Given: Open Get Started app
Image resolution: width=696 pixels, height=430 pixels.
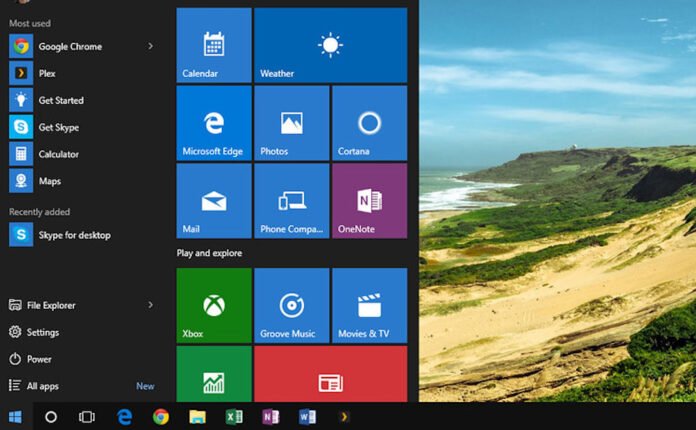Looking at the screenshot, I should [84, 100].
